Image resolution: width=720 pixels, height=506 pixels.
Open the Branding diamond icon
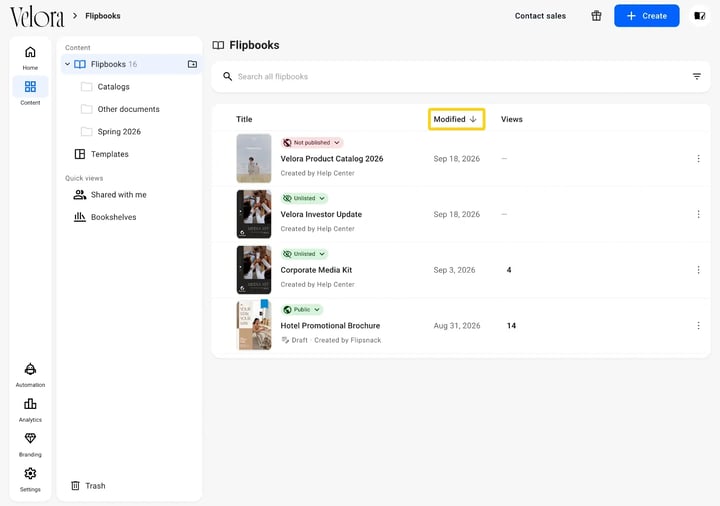pyautogui.click(x=30, y=438)
